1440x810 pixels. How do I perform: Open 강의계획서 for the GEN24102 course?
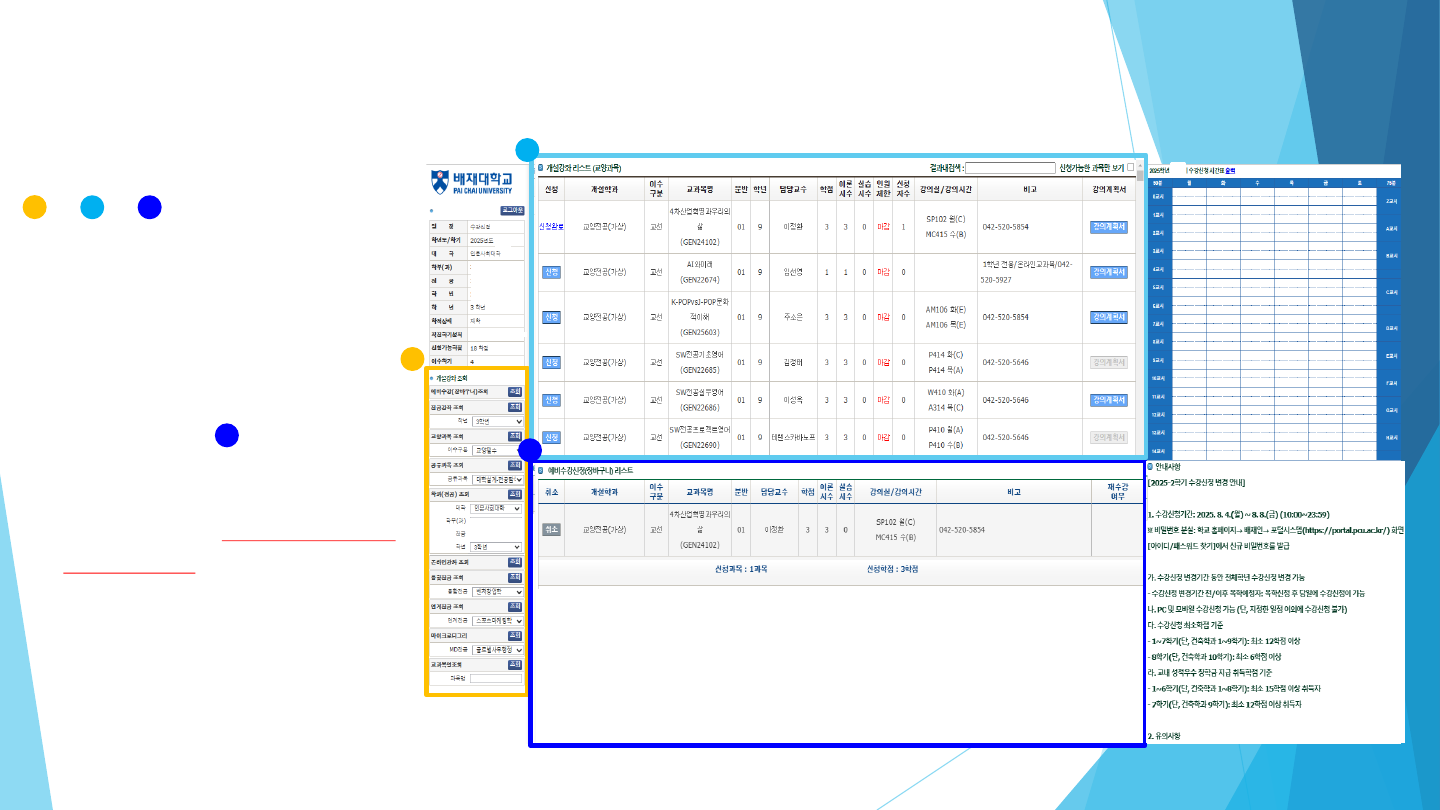point(1108,227)
